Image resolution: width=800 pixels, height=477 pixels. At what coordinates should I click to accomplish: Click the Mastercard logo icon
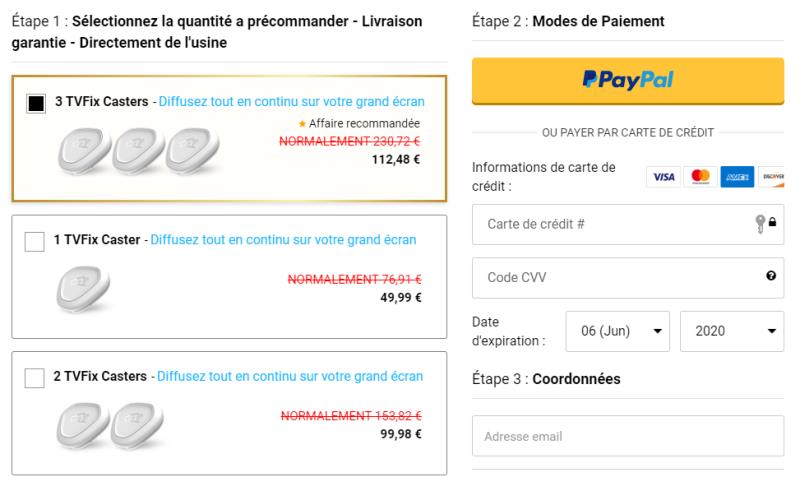pos(700,177)
